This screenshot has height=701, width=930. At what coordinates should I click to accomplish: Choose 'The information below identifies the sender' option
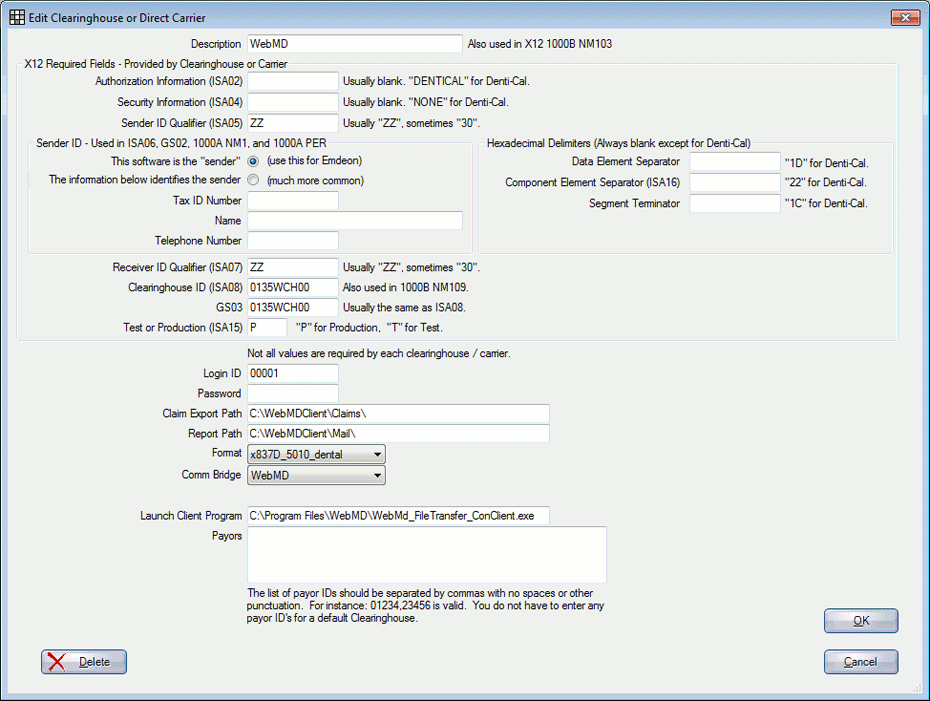click(253, 180)
